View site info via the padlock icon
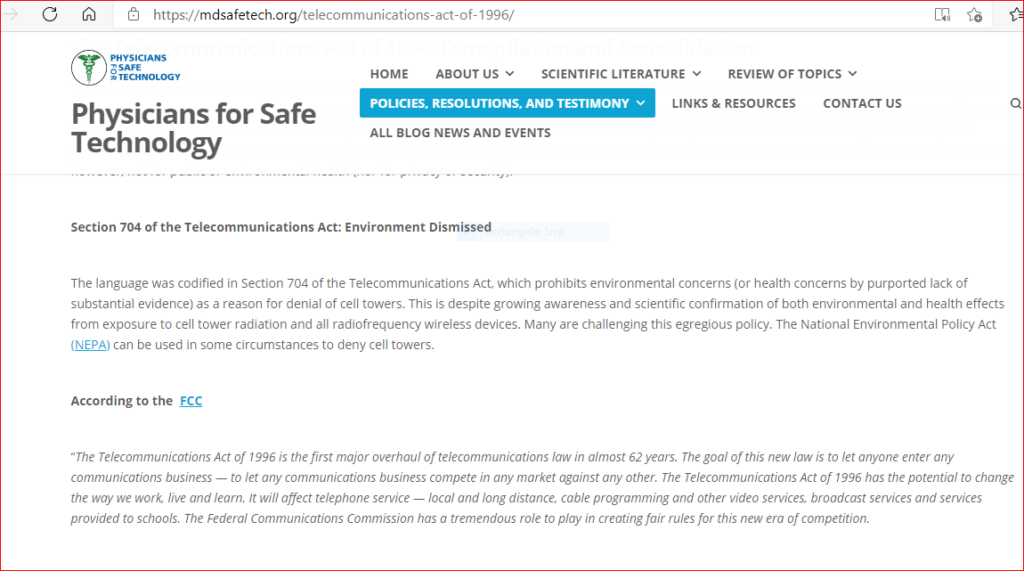Viewport: 1024px width, 571px height. (133, 14)
